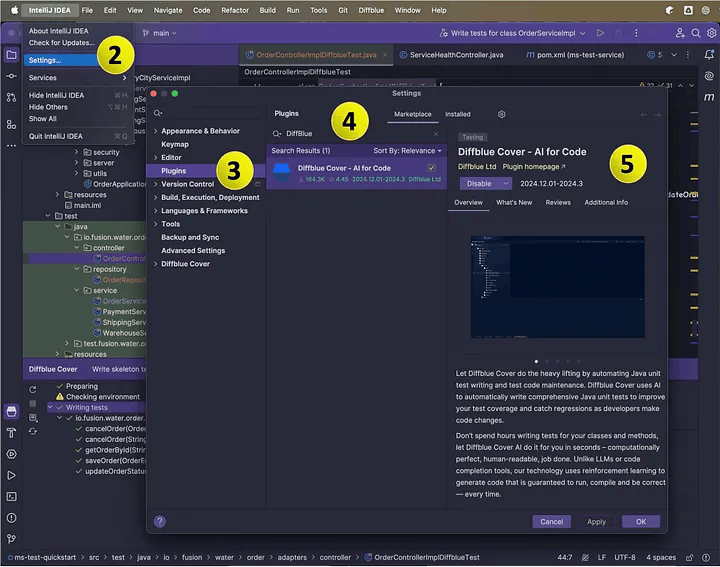This screenshot has height=567, width=720.
Task: Open the Sort By Relevance dropdown
Action: point(407,150)
